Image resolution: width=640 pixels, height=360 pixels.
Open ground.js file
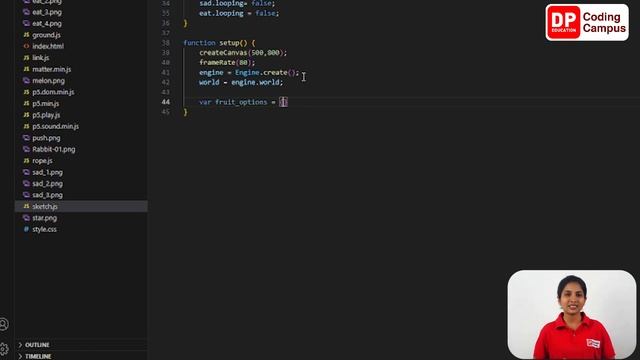click(x=46, y=35)
